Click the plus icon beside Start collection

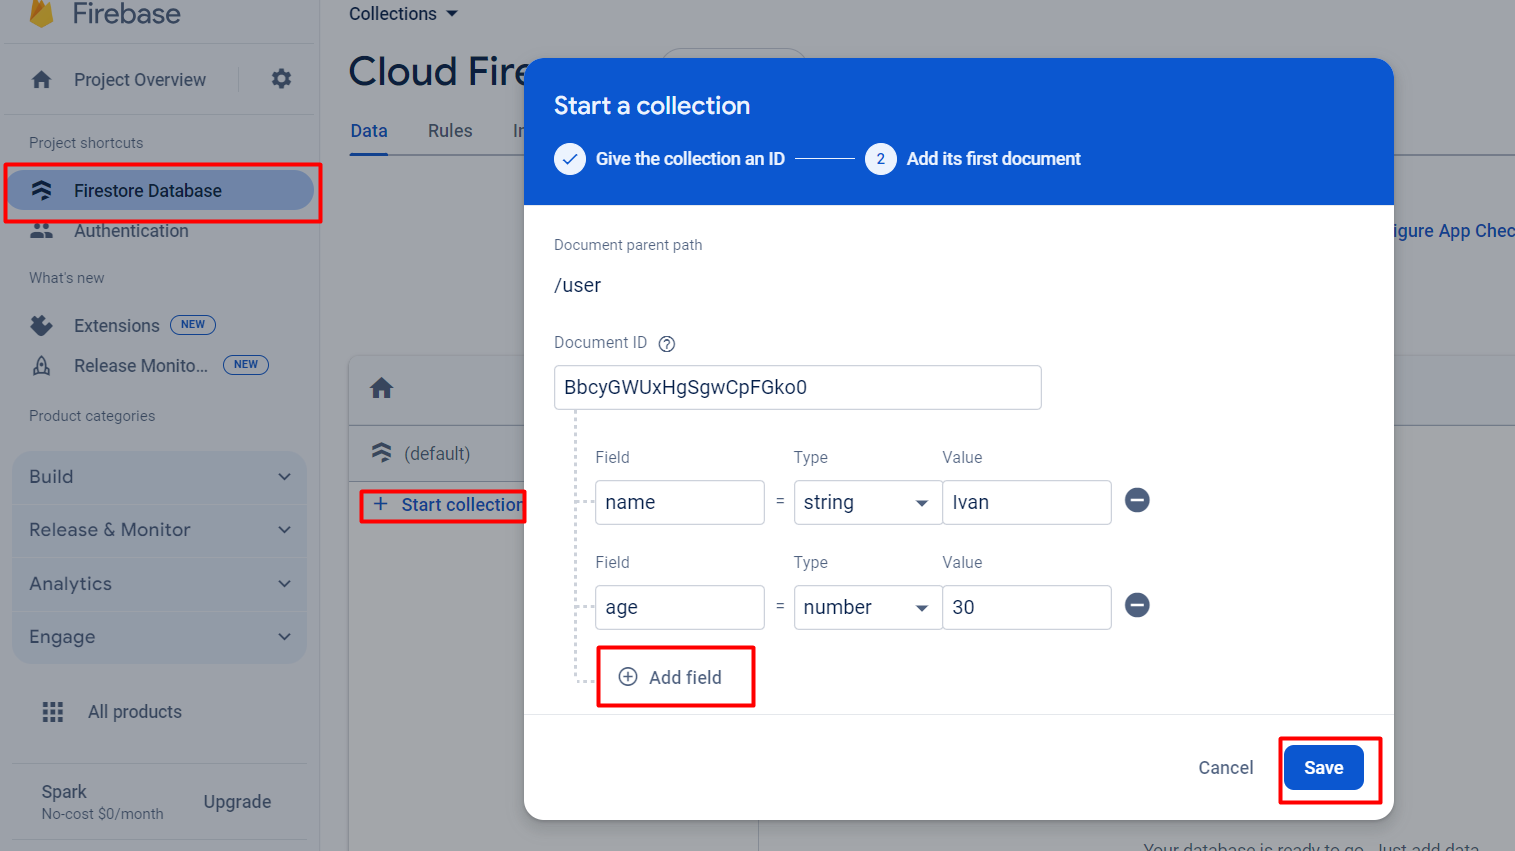coord(380,504)
